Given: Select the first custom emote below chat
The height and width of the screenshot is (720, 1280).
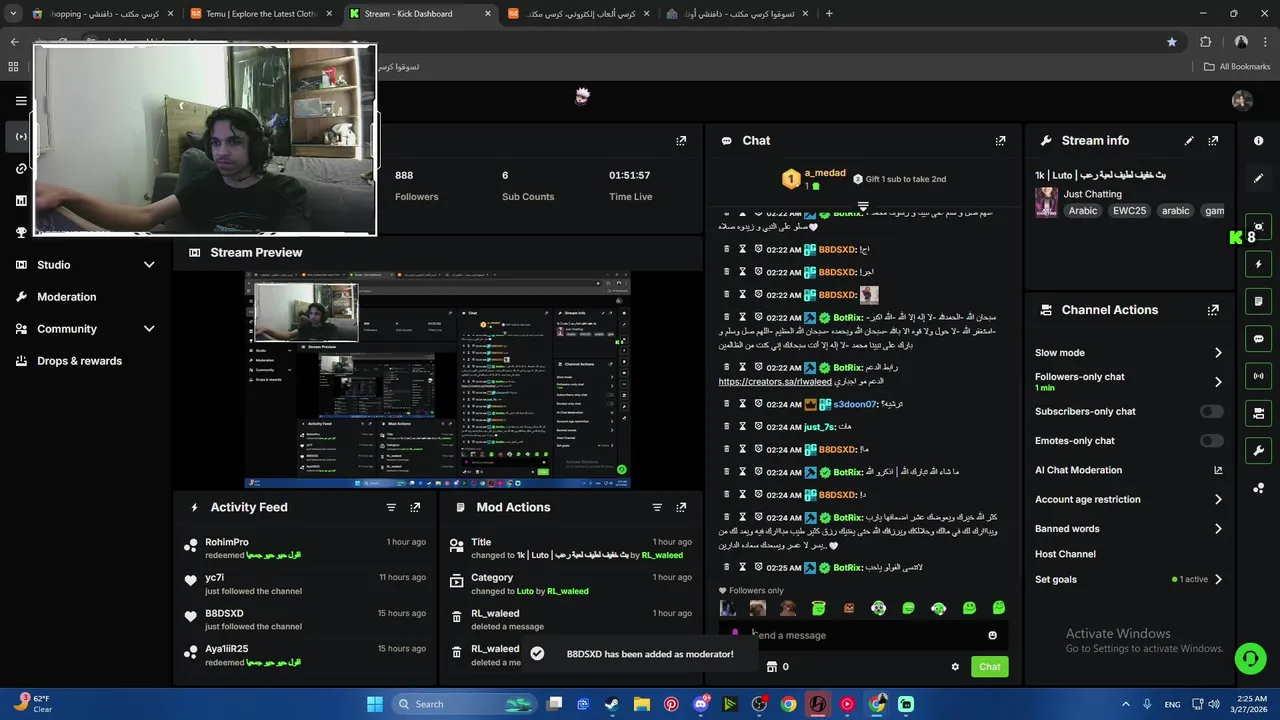Looking at the screenshot, I should 728,608.
